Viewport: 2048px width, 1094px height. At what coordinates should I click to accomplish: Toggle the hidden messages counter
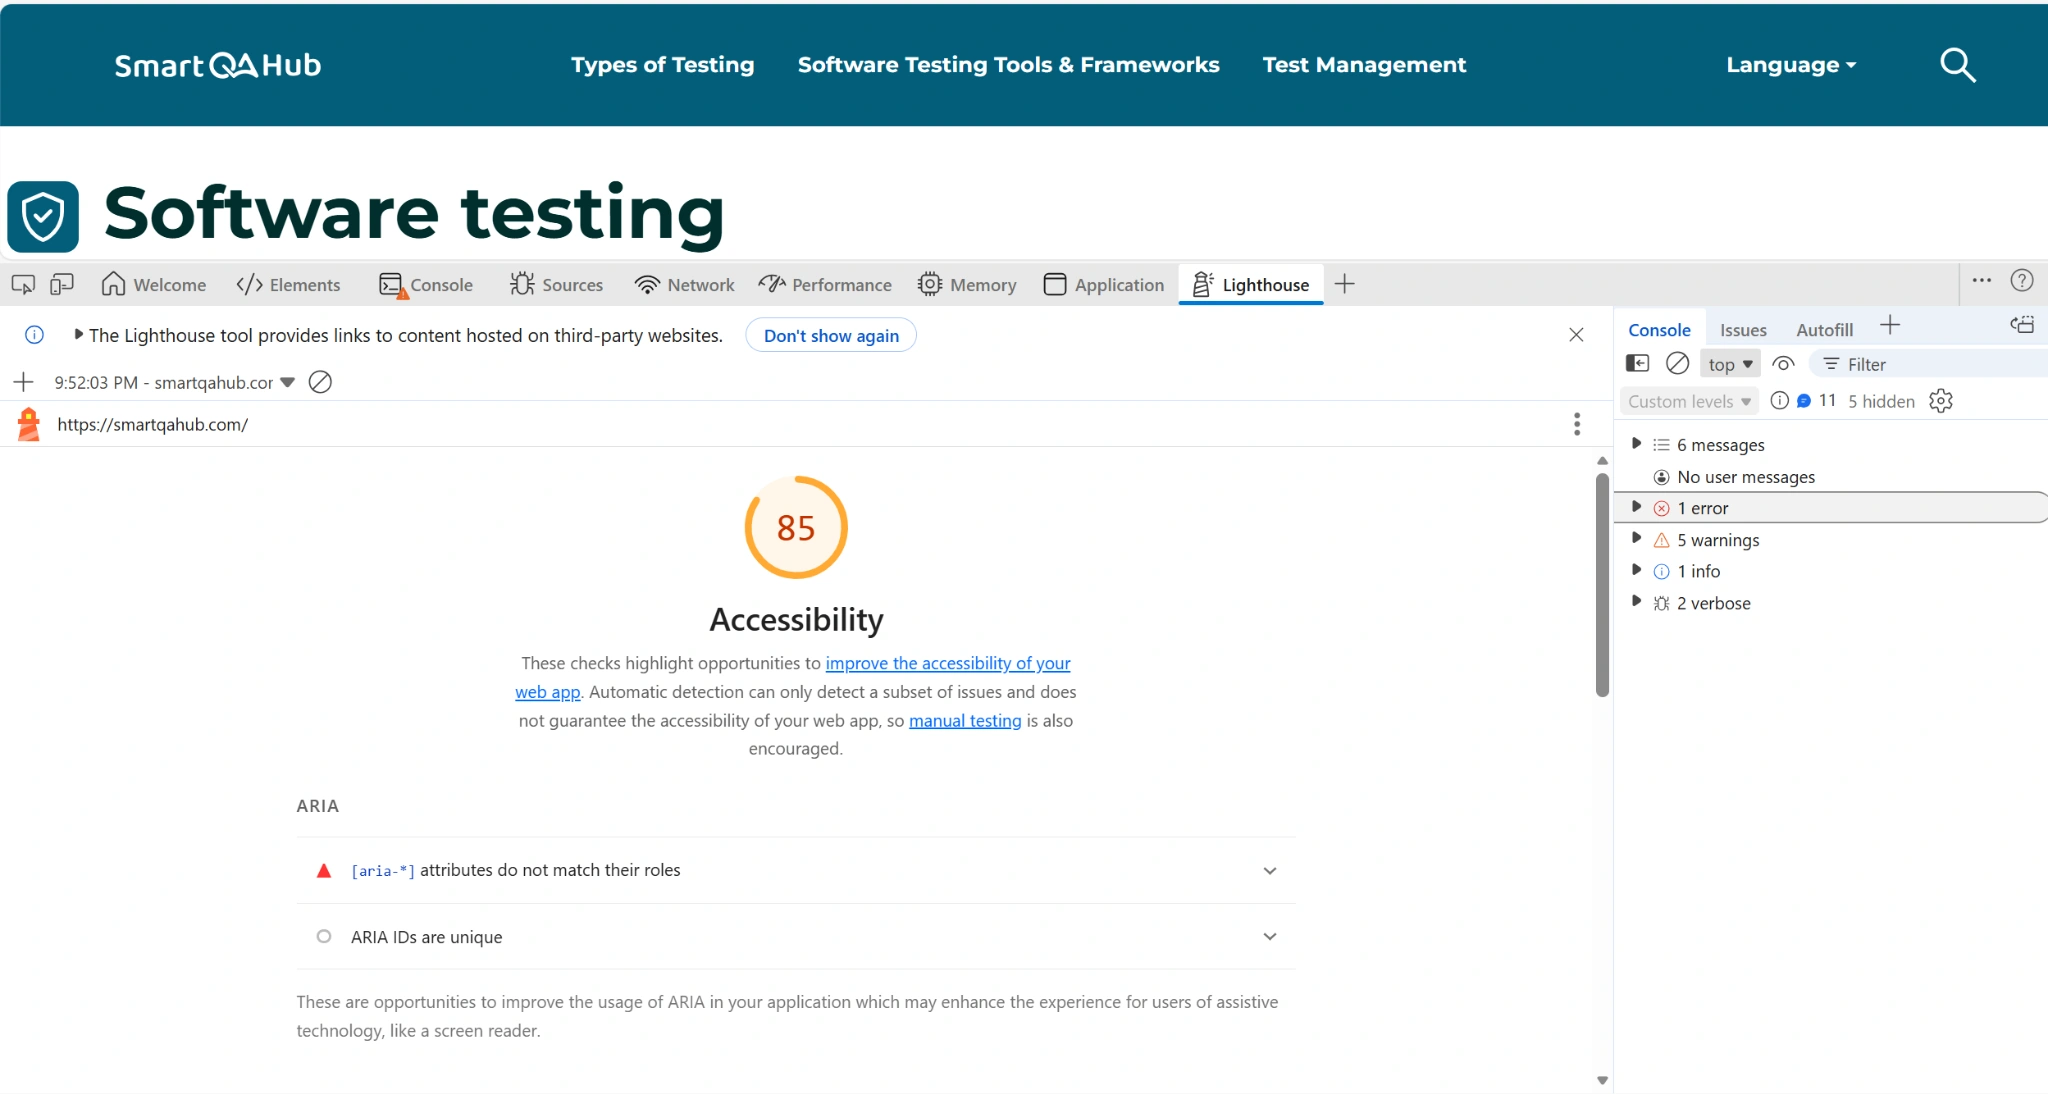1880,400
